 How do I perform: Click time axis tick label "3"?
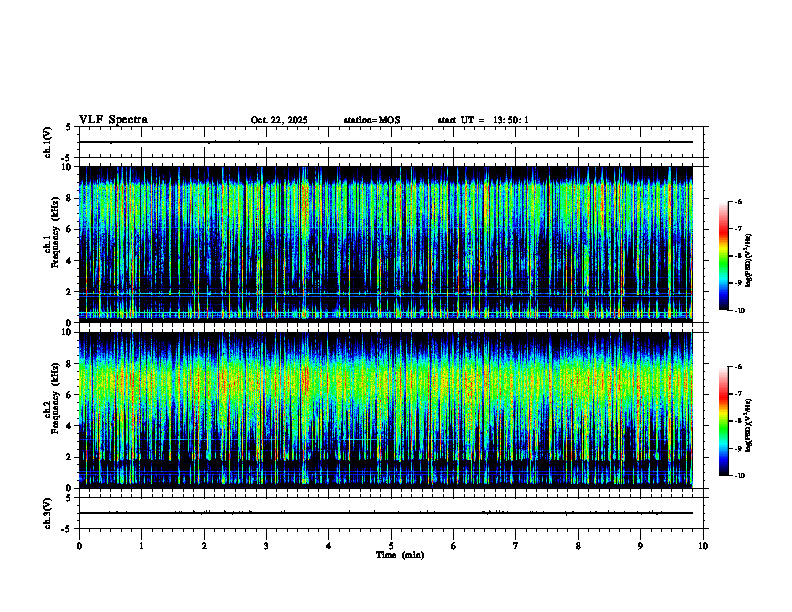266,546
